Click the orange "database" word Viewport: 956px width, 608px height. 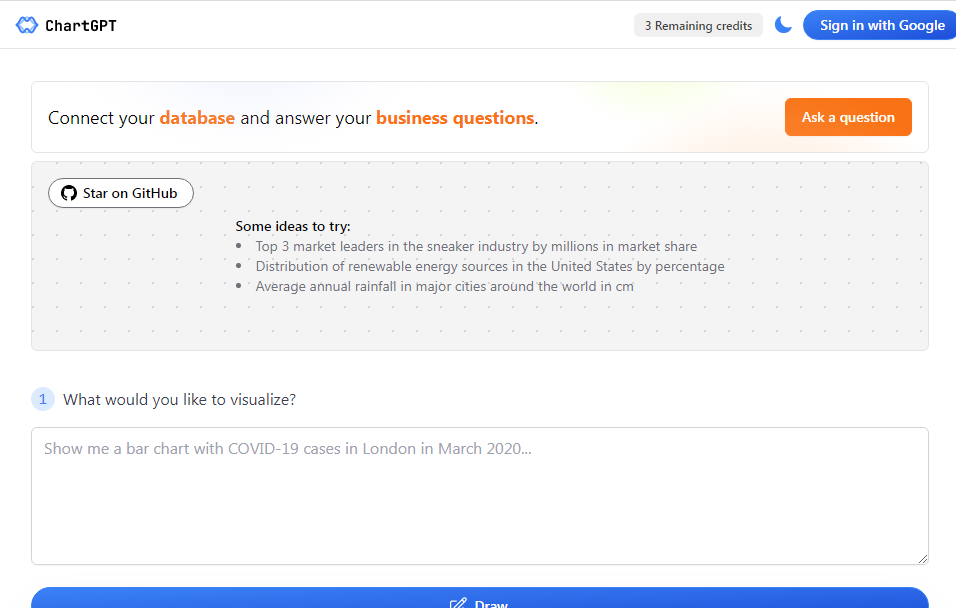click(197, 118)
